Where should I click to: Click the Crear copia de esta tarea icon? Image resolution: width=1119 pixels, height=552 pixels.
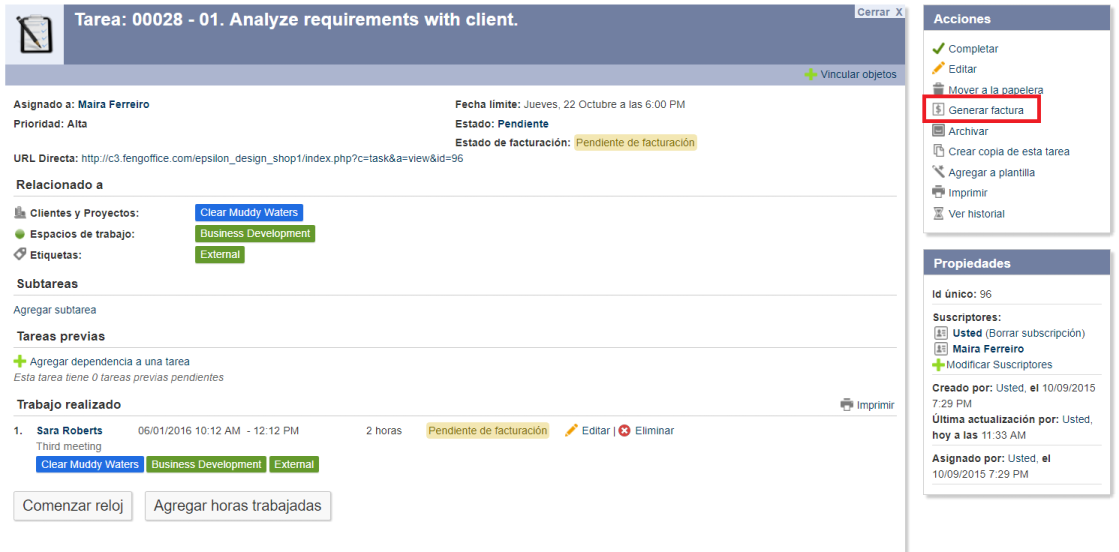[938, 152]
